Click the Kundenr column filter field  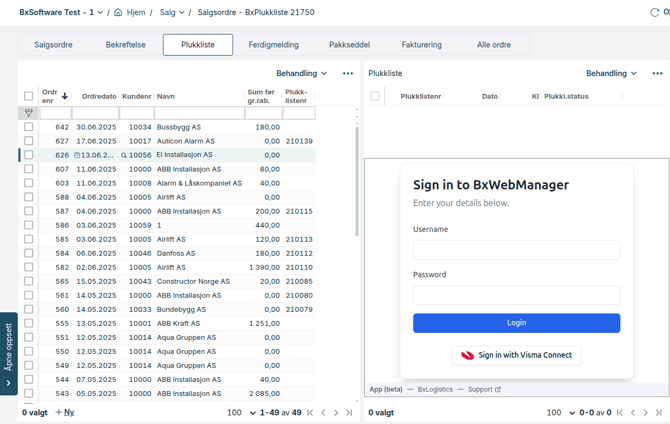(137, 113)
